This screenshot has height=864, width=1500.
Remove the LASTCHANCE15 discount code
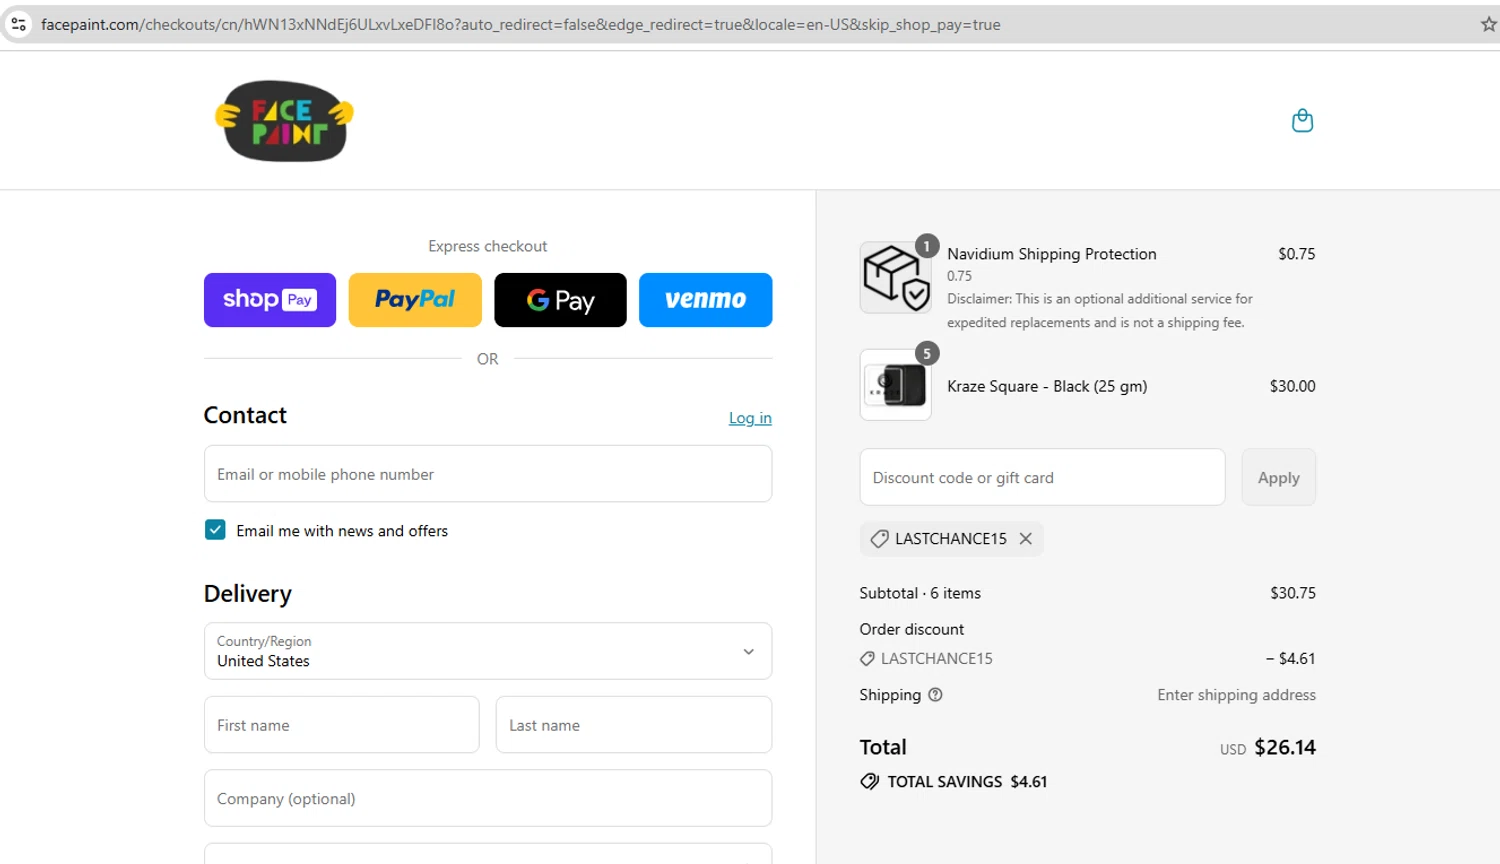(x=1026, y=539)
